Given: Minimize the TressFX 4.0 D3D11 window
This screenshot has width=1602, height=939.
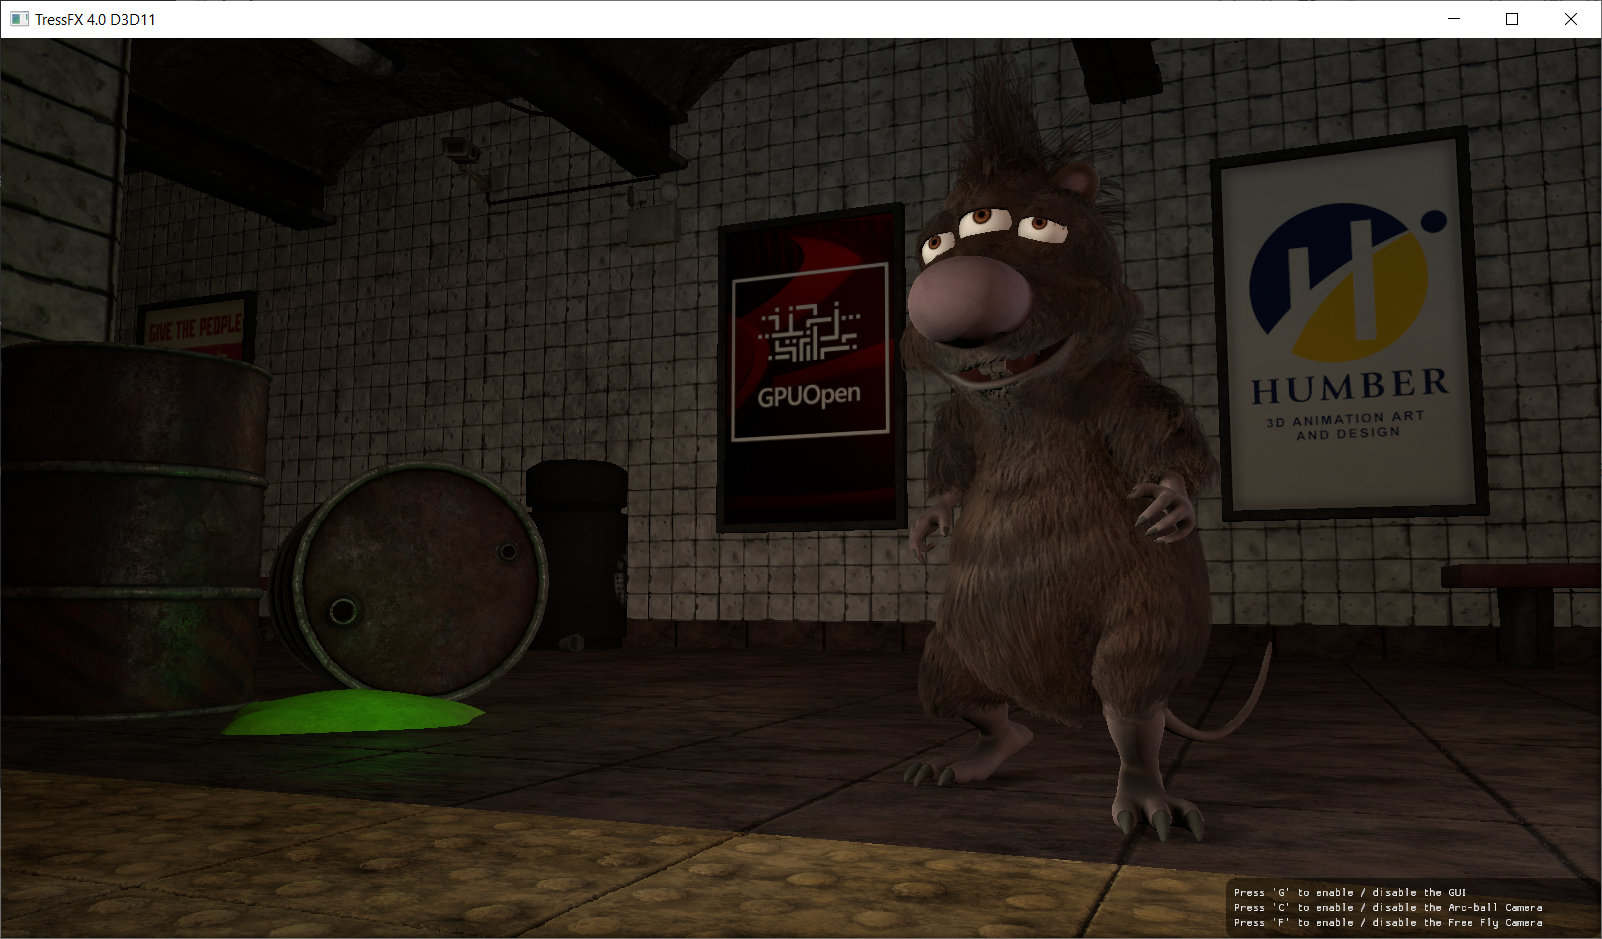Looking at the screenshot, I should pos(1454,19).
